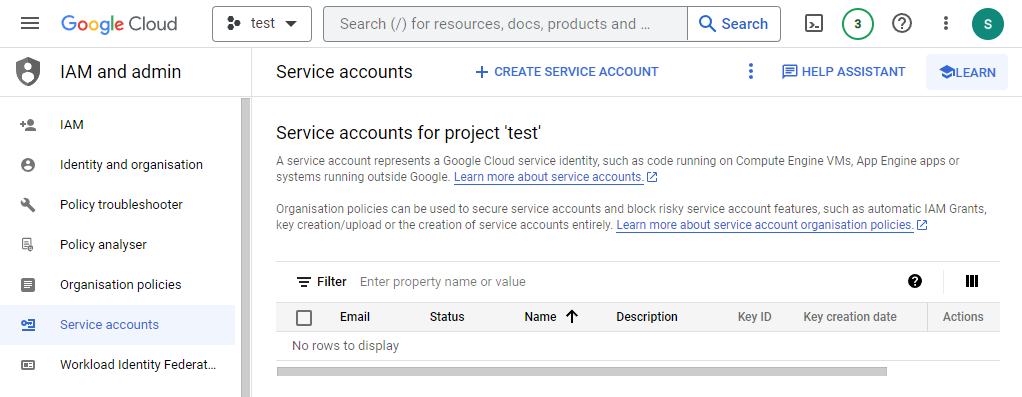Click the table horizontal scrollbar
1022x397 pixels.
coord(581,372)
